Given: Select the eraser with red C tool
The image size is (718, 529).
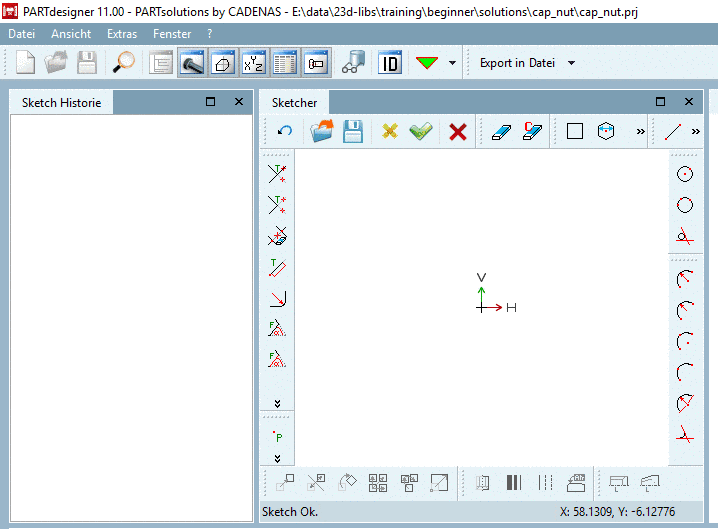Looking at the screenshot, I should tap(532, 131).
